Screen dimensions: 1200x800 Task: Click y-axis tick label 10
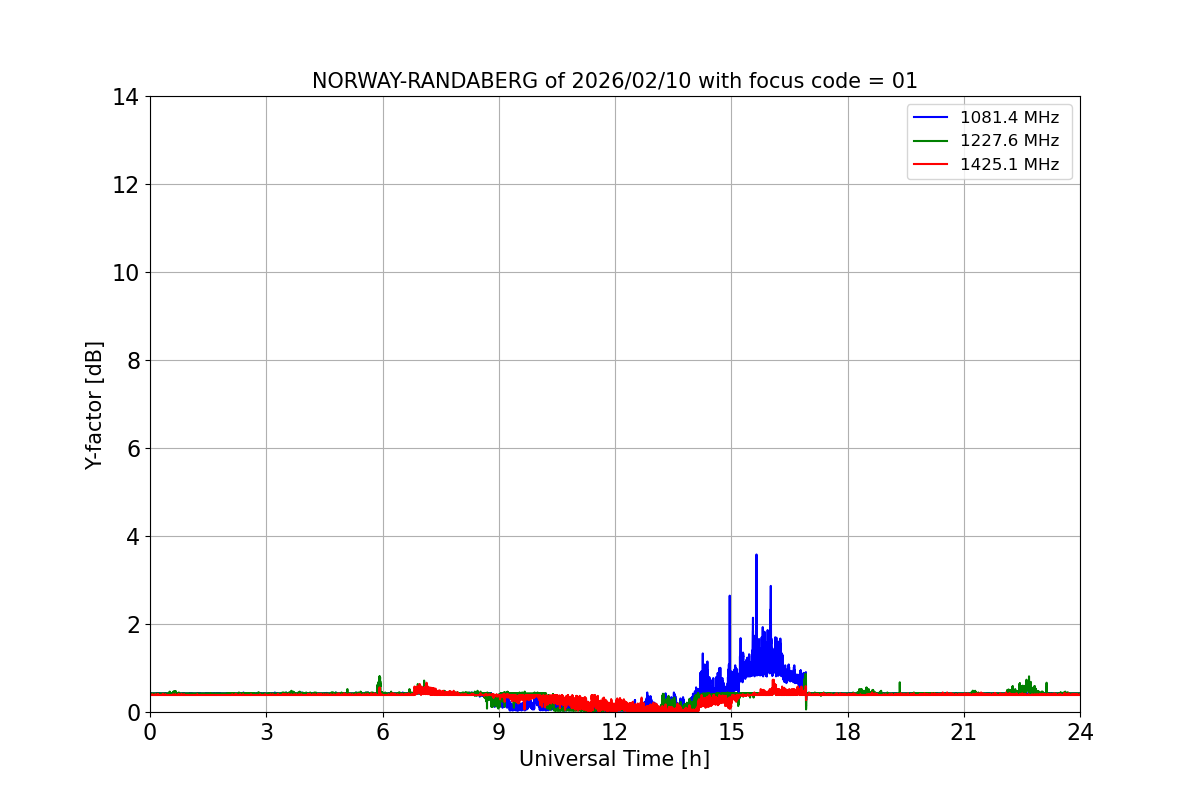click(125, 273)
